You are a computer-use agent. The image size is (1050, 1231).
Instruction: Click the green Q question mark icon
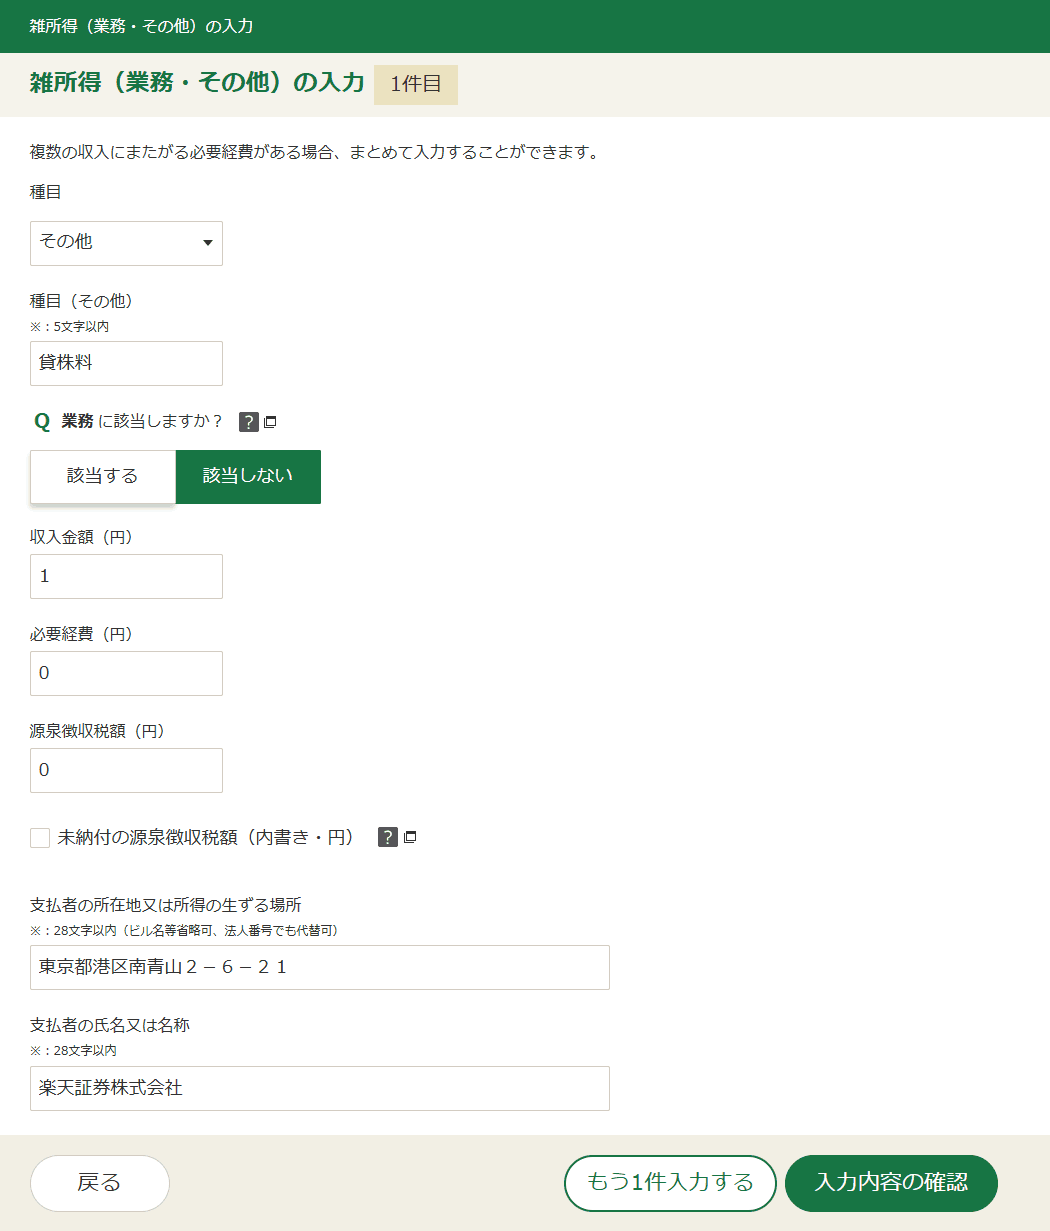(x=42, y=422)
